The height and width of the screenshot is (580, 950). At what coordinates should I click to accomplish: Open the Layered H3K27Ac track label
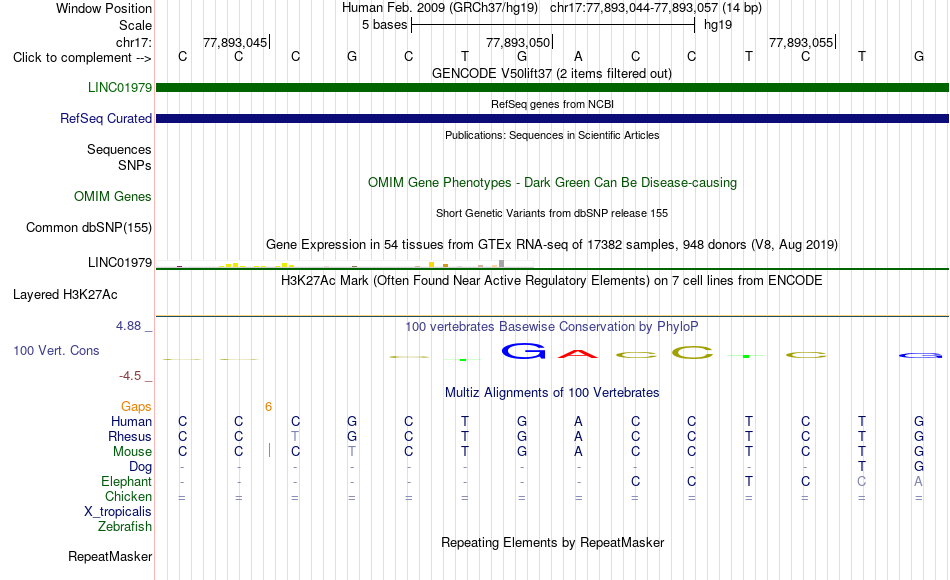[x=65, y=295]
